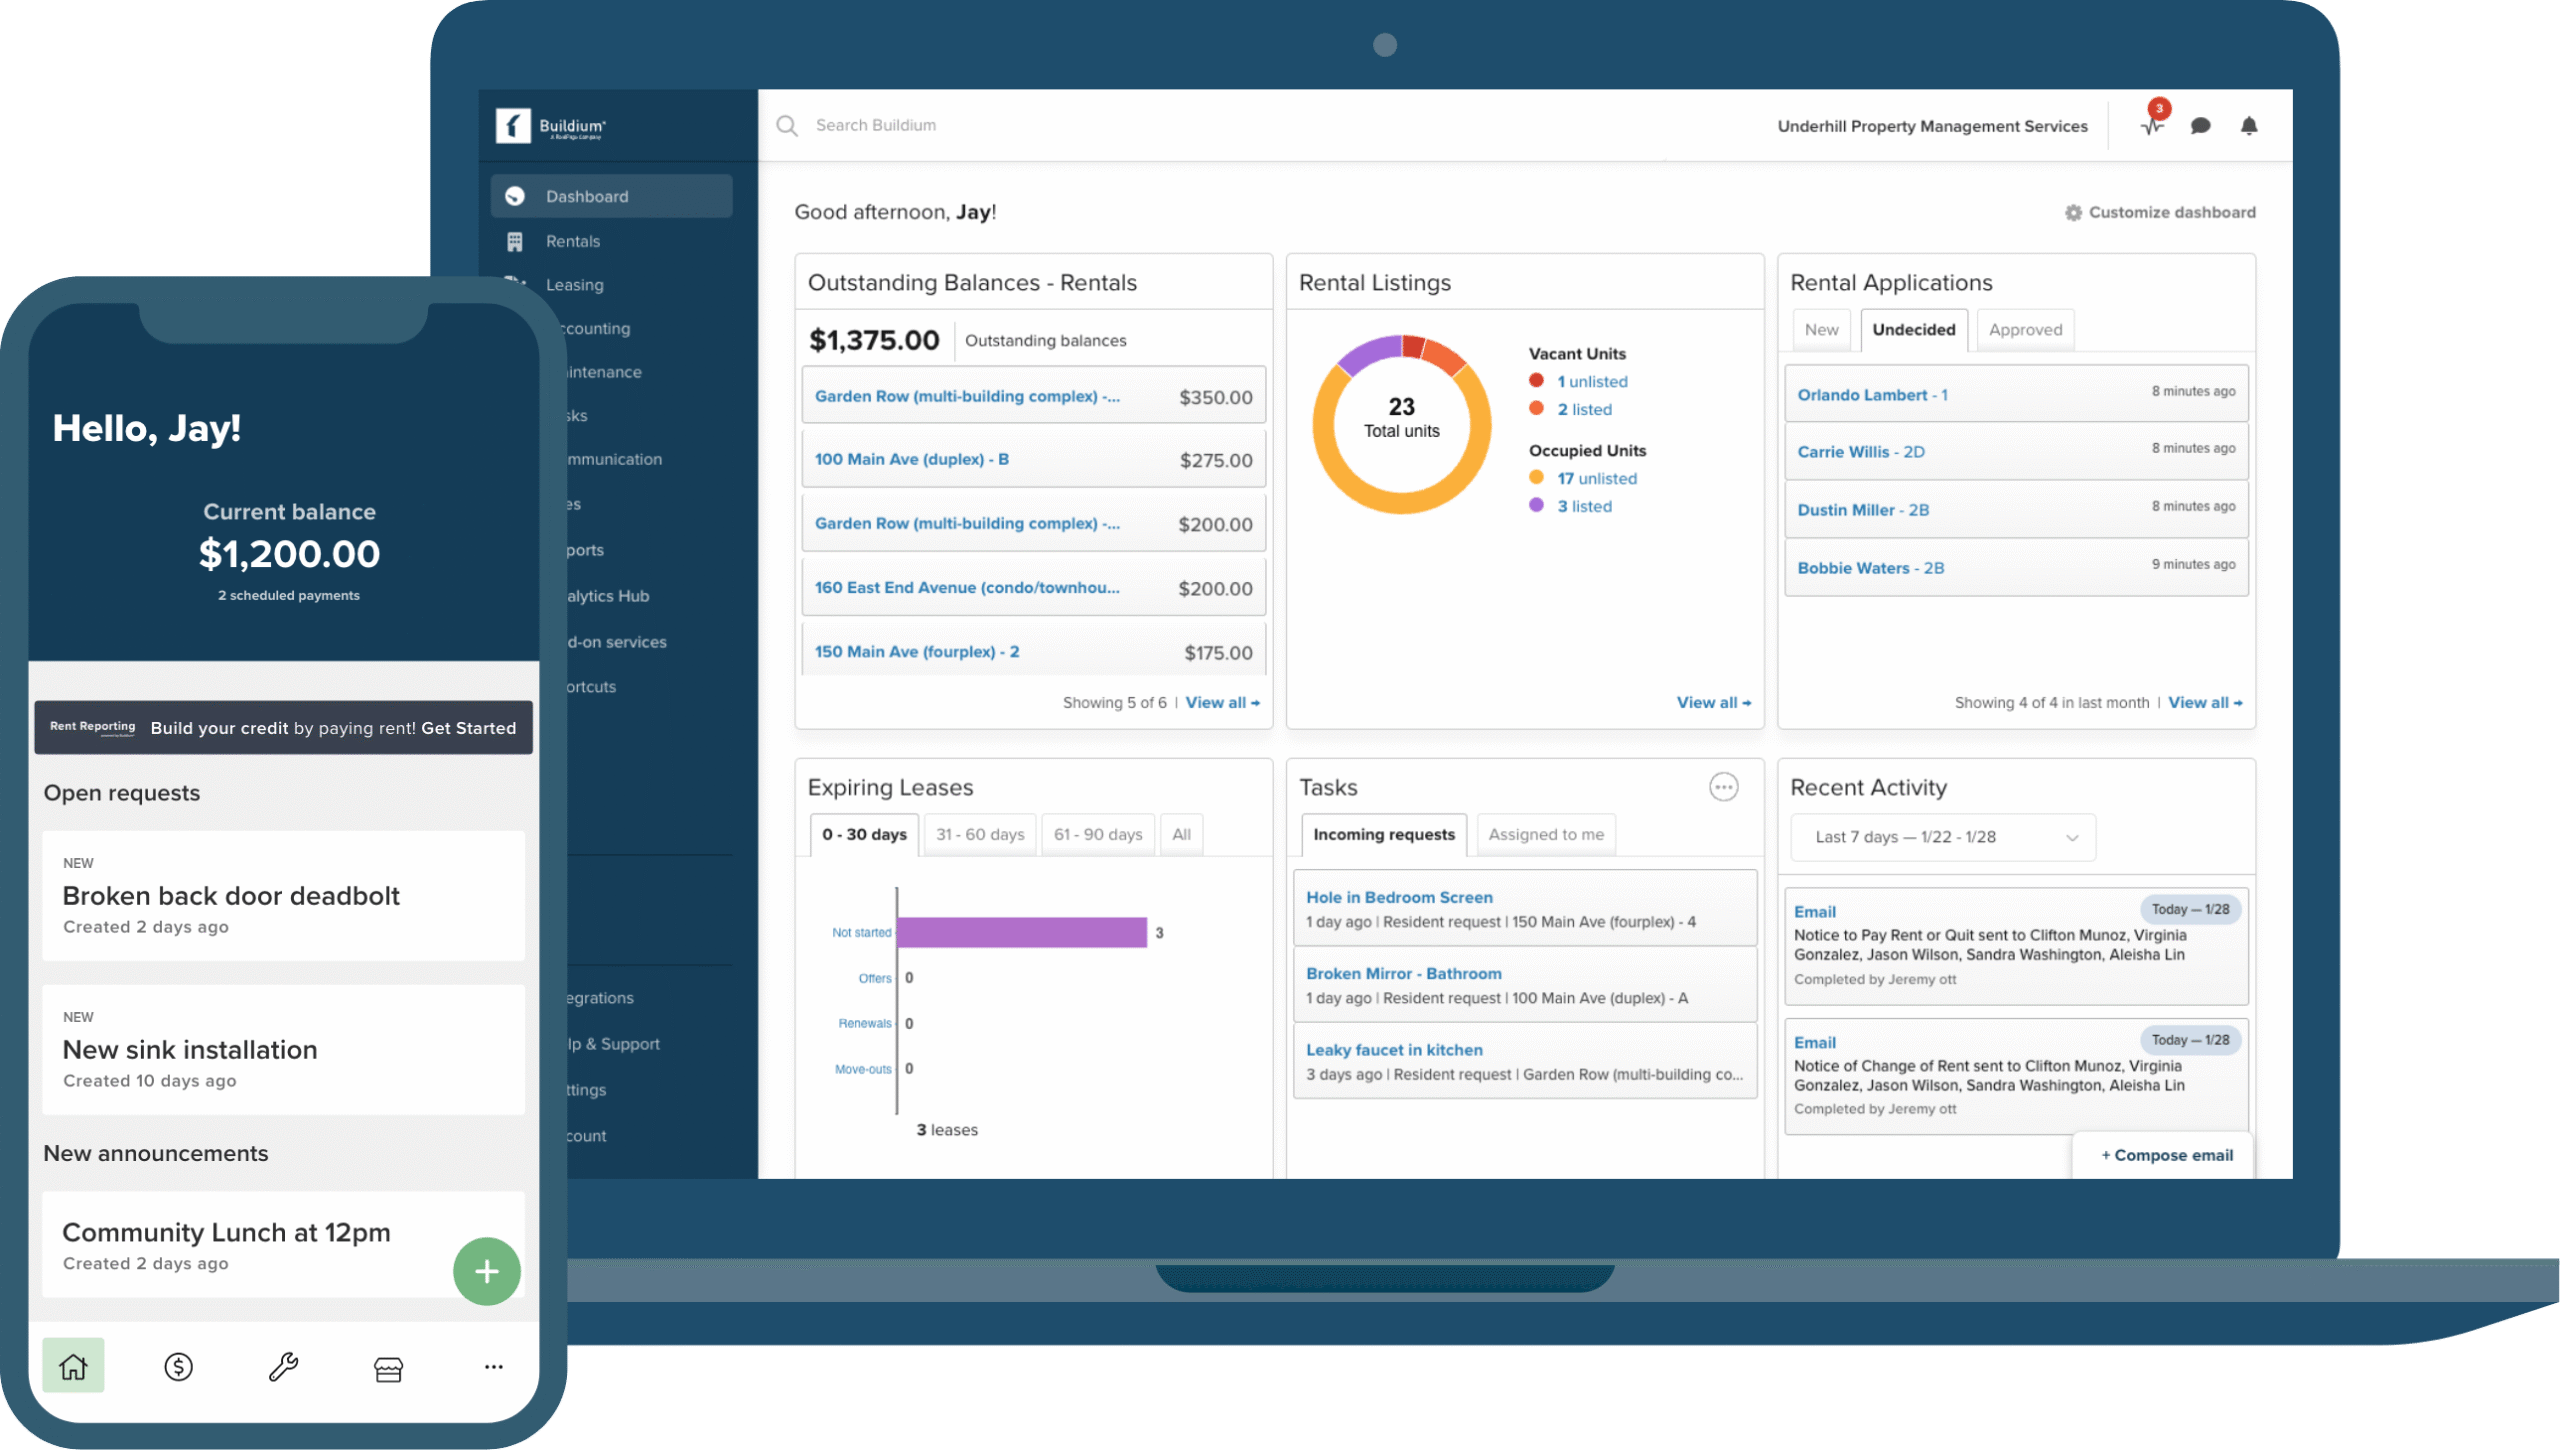2560x1450 pixels.
Task: Tap the storefront icon in phone bar
Action: (388, 1368)
